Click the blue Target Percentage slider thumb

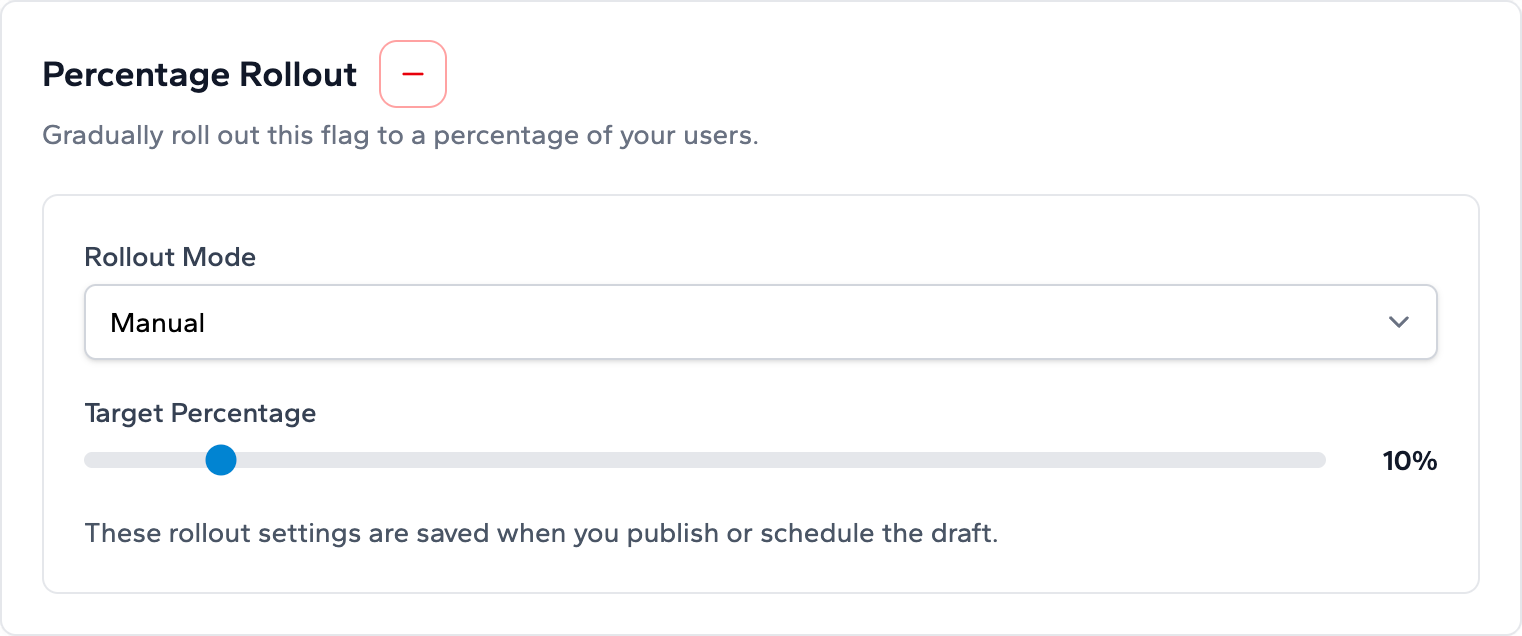220,460
